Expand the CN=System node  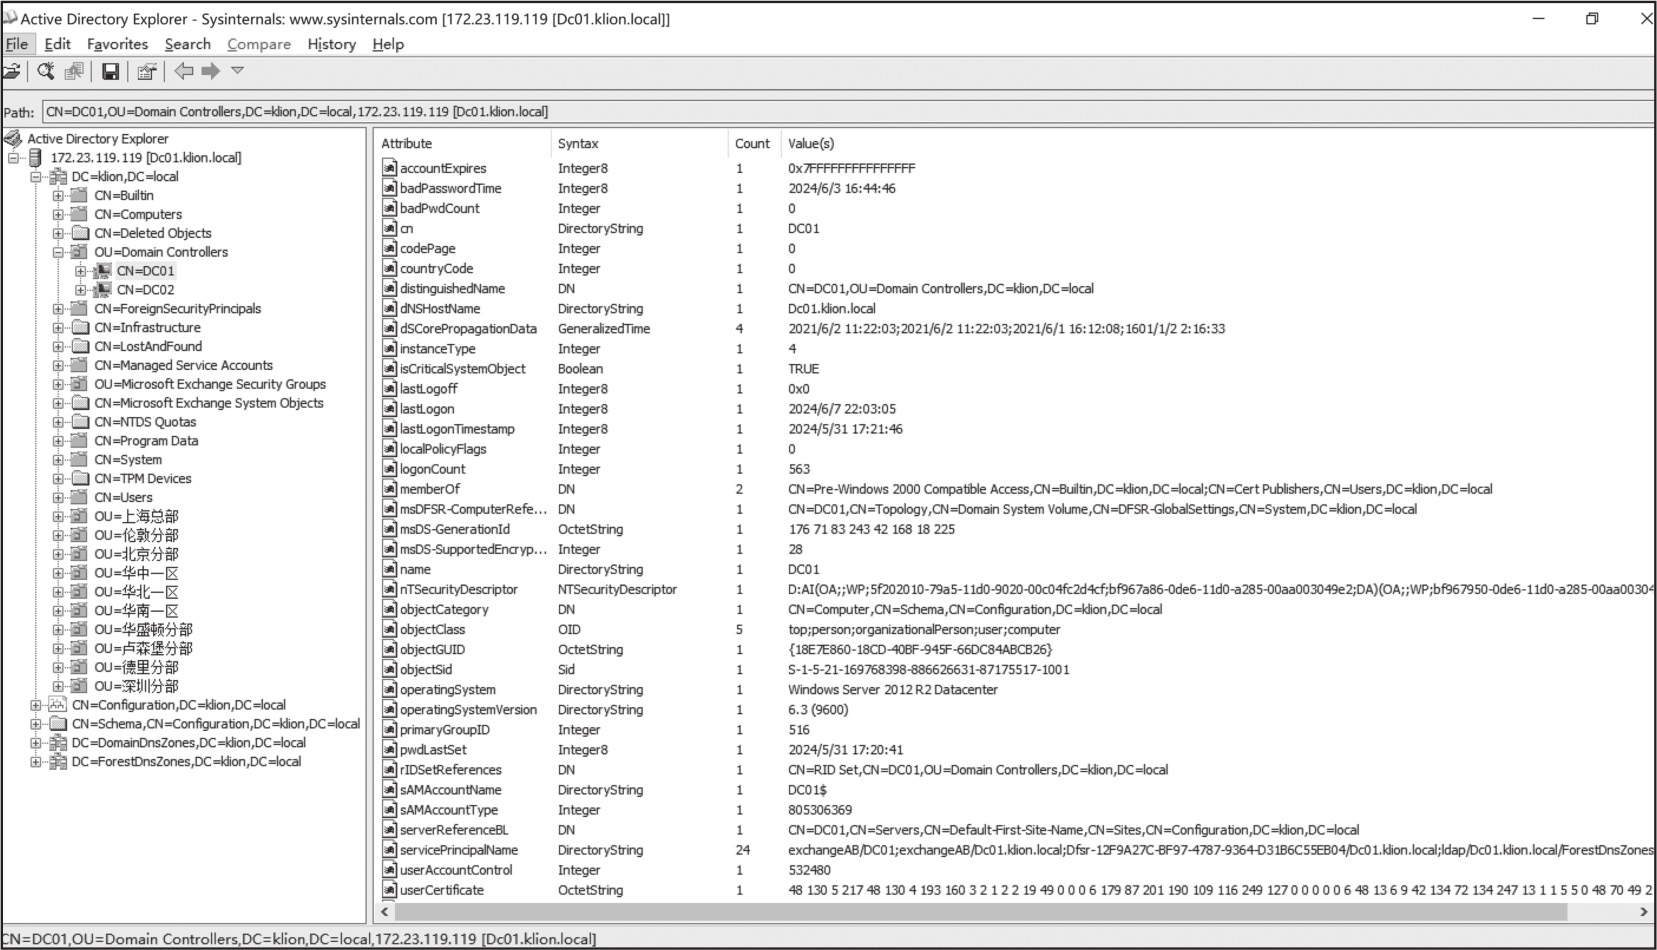tap(58, 460)
